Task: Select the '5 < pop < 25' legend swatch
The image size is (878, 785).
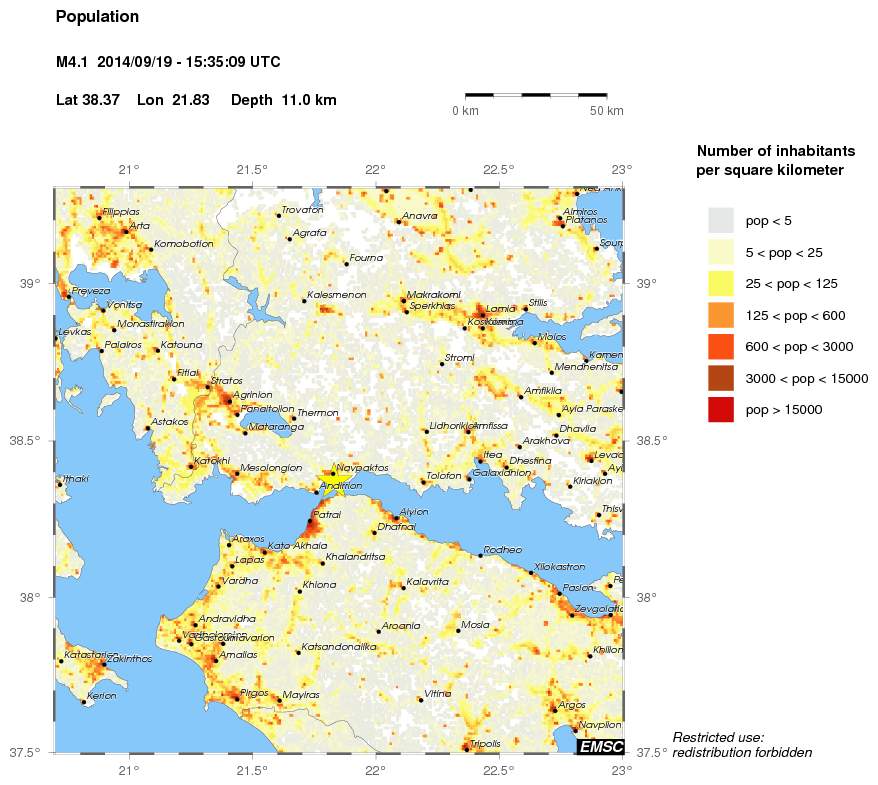Action: pyautogui.click(x=720, y=252)
